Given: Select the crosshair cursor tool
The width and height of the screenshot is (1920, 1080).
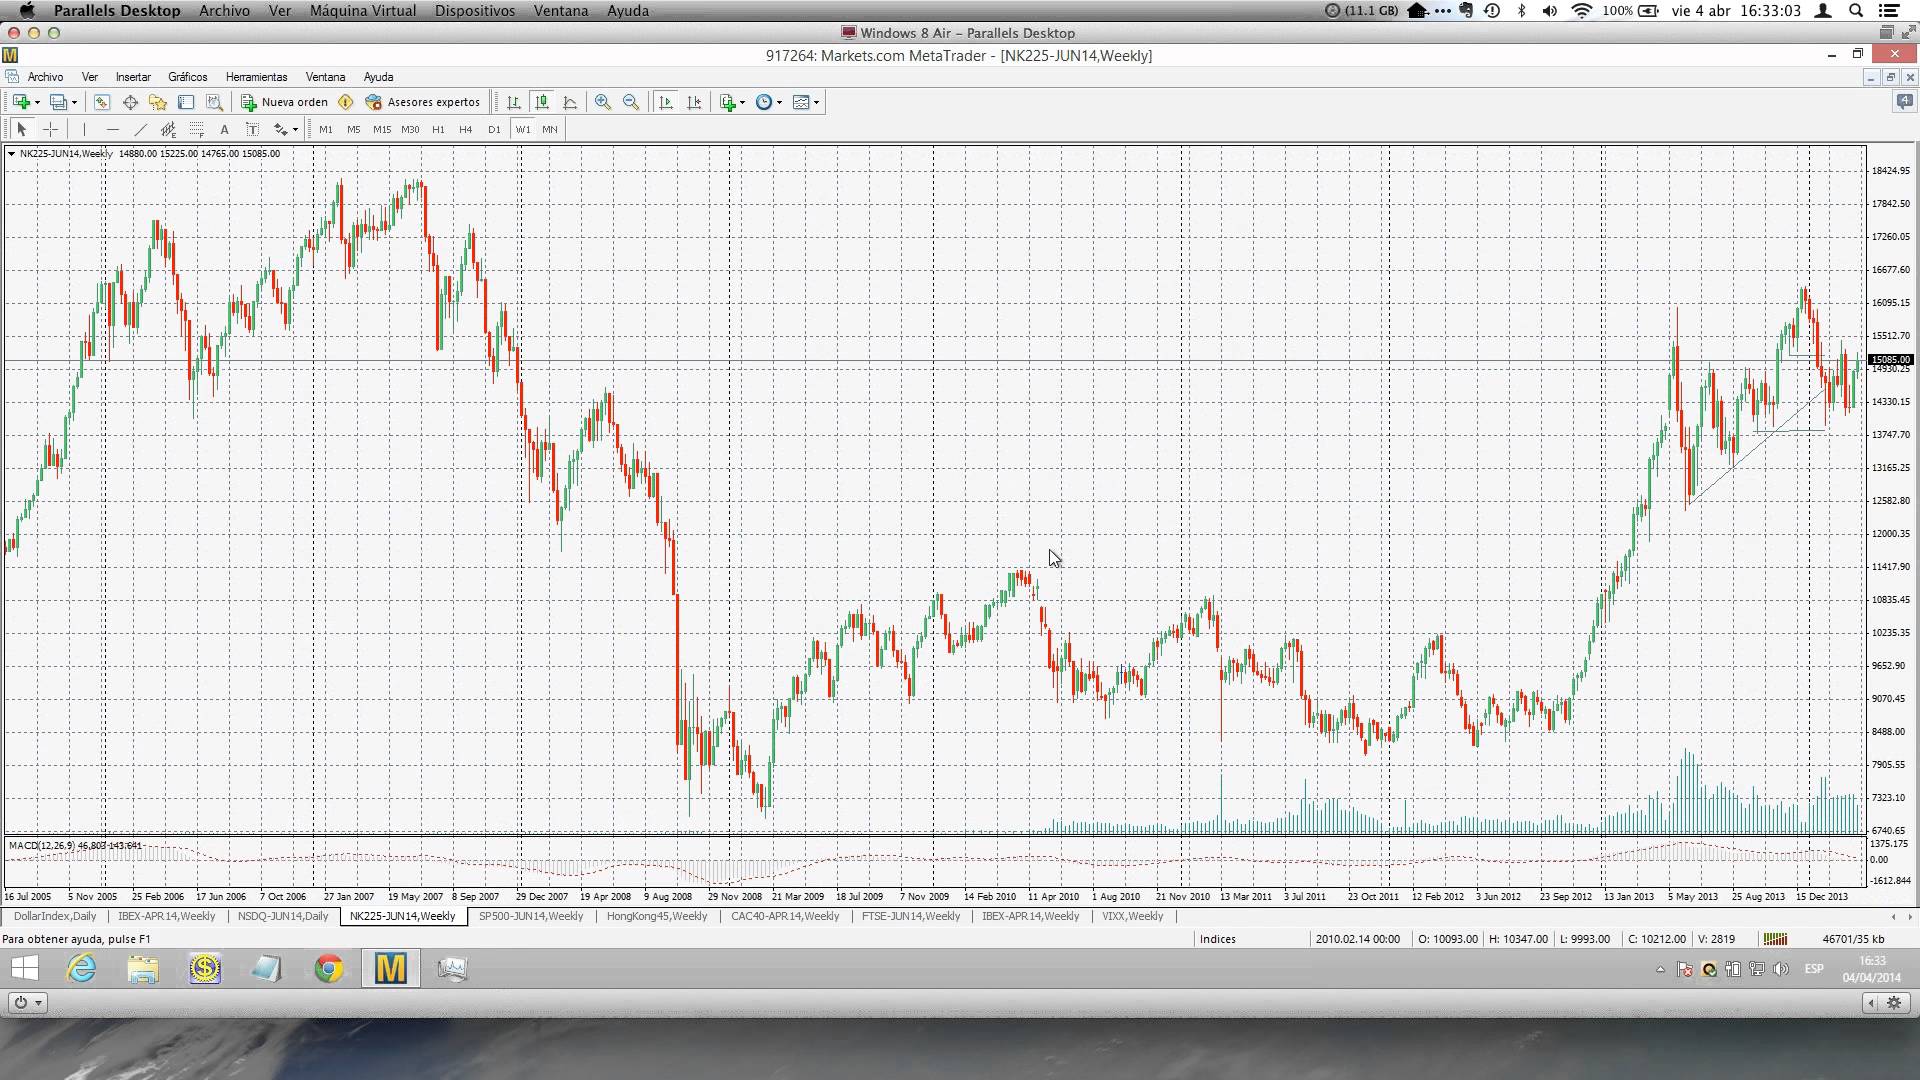Looking at the screenshot, I should tap(50, 129).
